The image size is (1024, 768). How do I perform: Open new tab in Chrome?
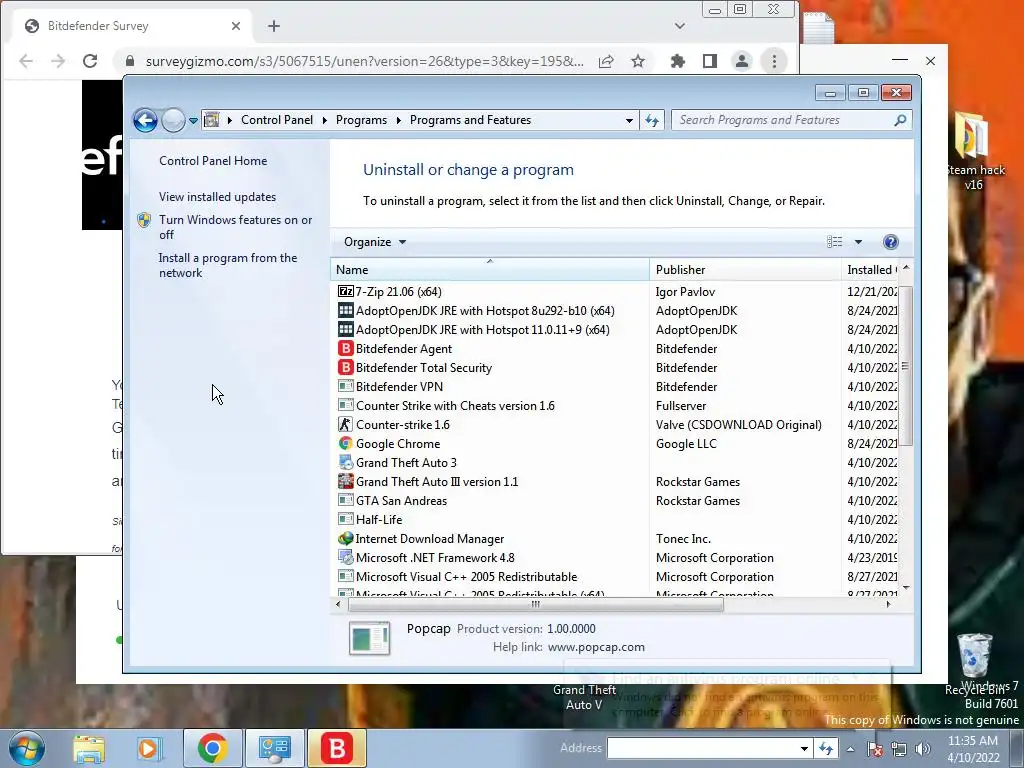coord(274,26)
